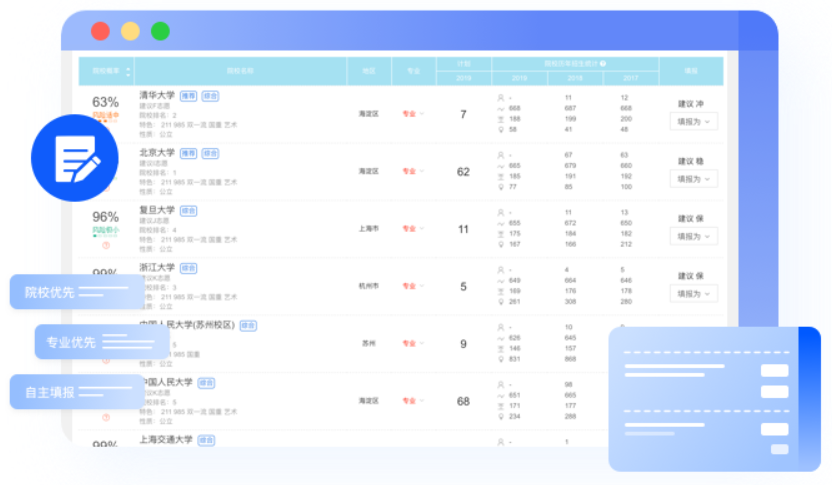The width and height of the screenshot is (832, 485).
Task: Select the 自主填报 mode tab
Action: (77, 392)
